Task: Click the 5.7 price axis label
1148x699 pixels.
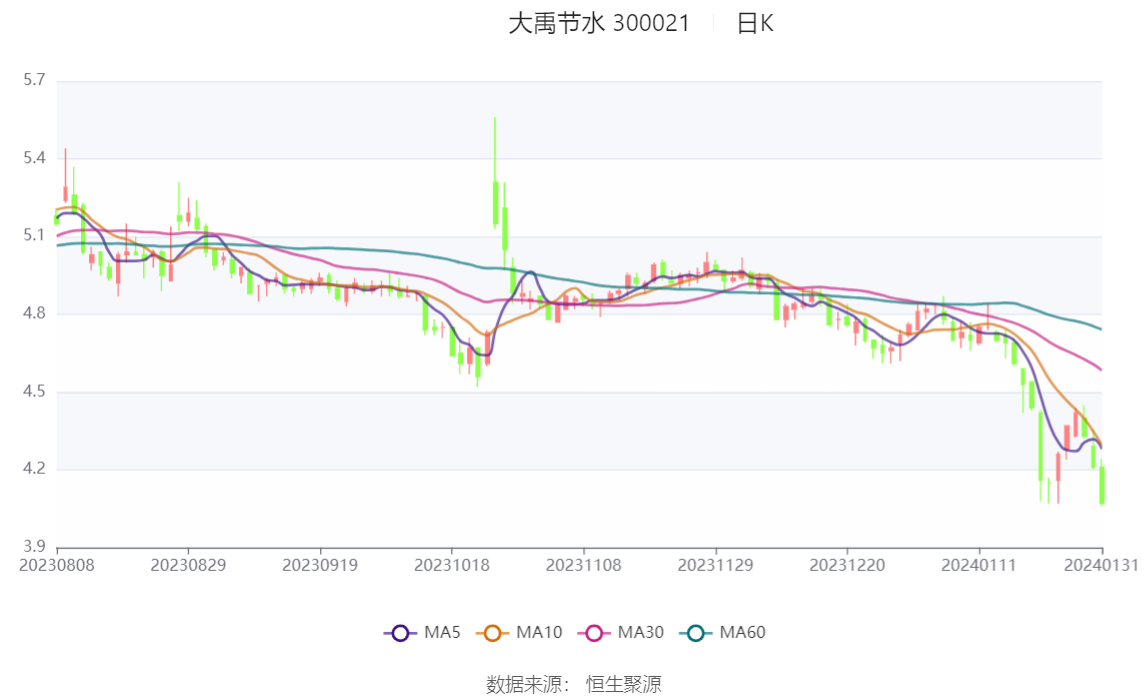Action: coord(34,80)
